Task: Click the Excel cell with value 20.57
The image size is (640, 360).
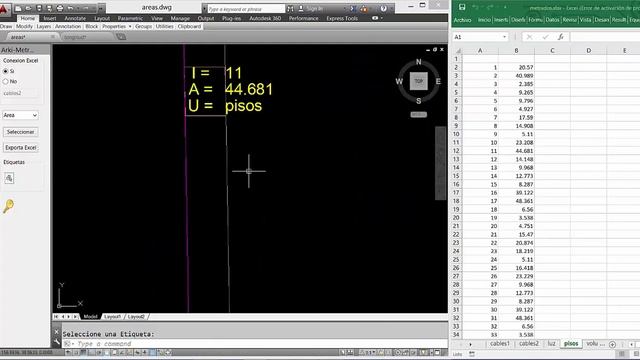Action: click(516, 67)
